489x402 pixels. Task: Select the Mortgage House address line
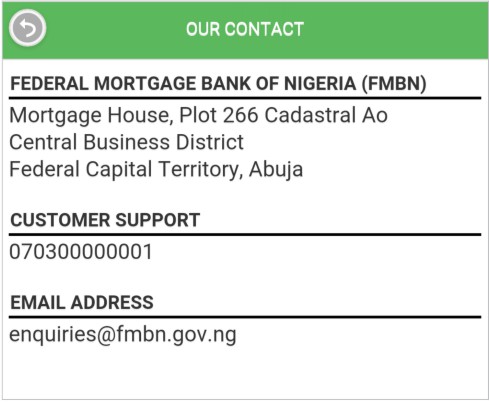(198, 115)
